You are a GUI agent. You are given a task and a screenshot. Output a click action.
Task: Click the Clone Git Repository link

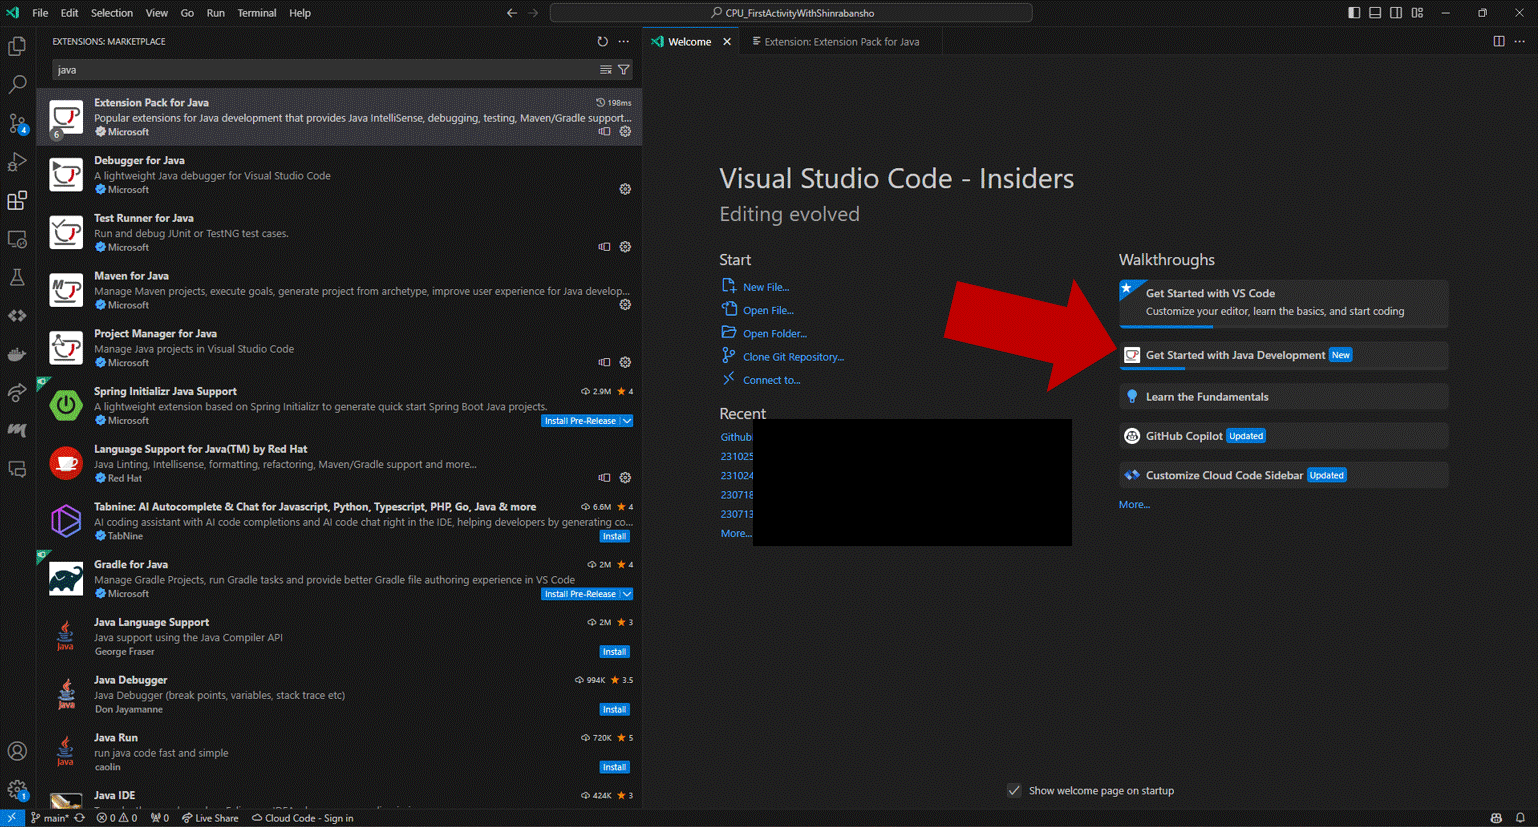(793, 357)
